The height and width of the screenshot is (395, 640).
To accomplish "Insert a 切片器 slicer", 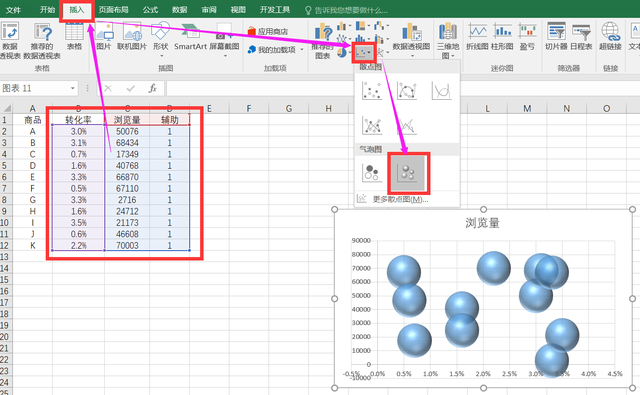I will 556,37.
